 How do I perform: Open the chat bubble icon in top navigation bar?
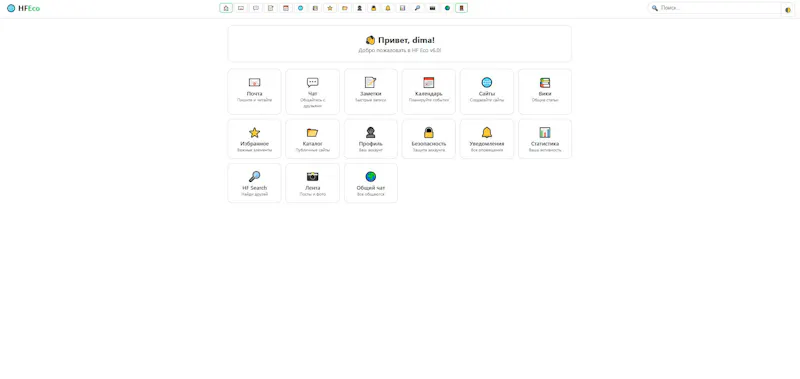[256, 8]
